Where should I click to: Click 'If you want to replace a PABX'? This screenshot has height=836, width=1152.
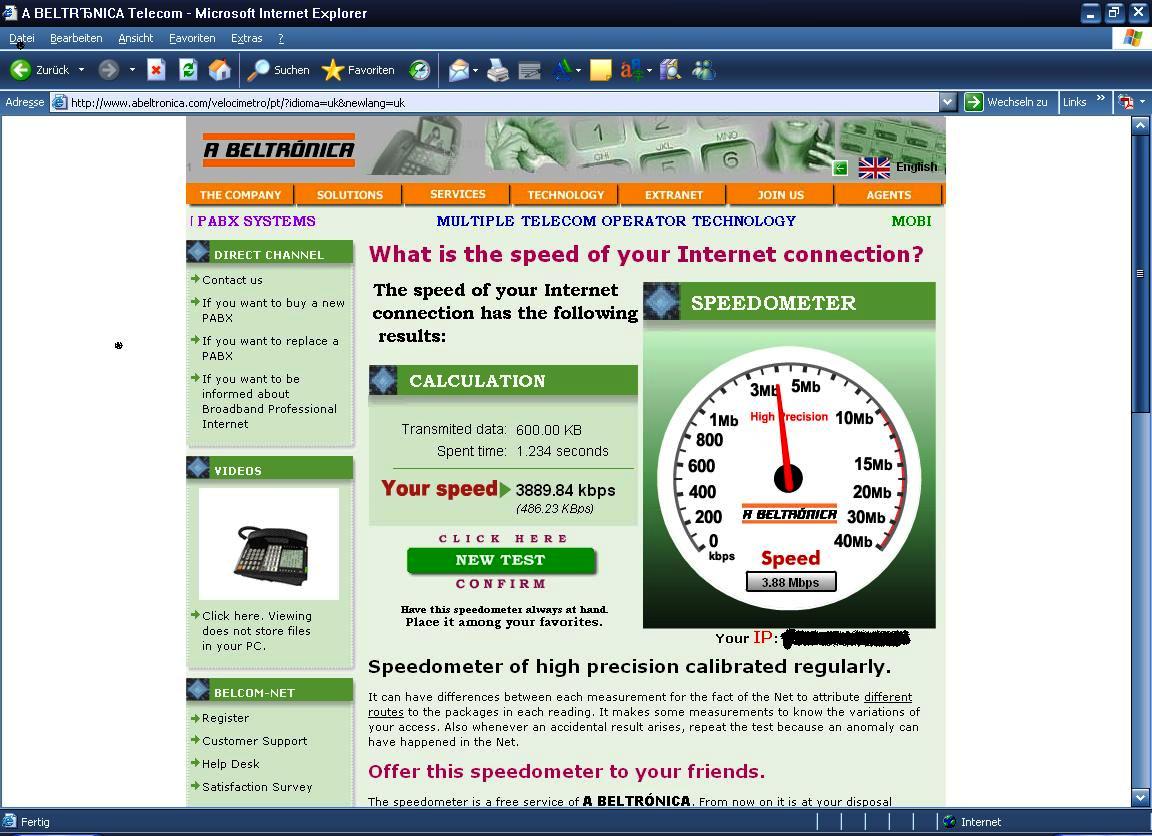270,348
